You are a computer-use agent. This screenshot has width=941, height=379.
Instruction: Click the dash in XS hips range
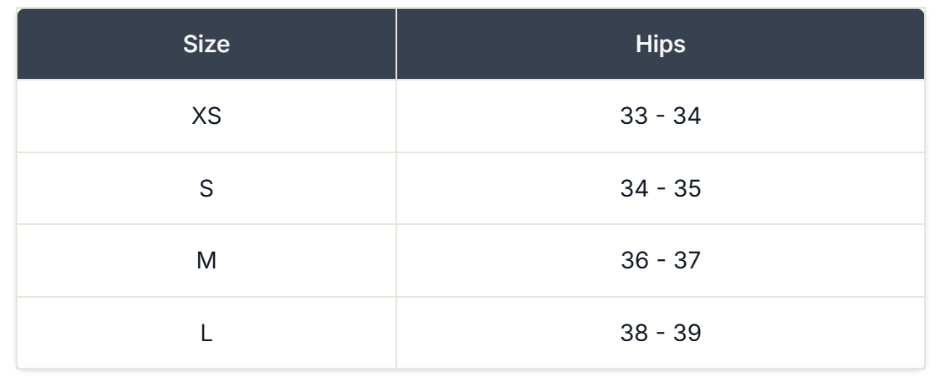point(661,117)
